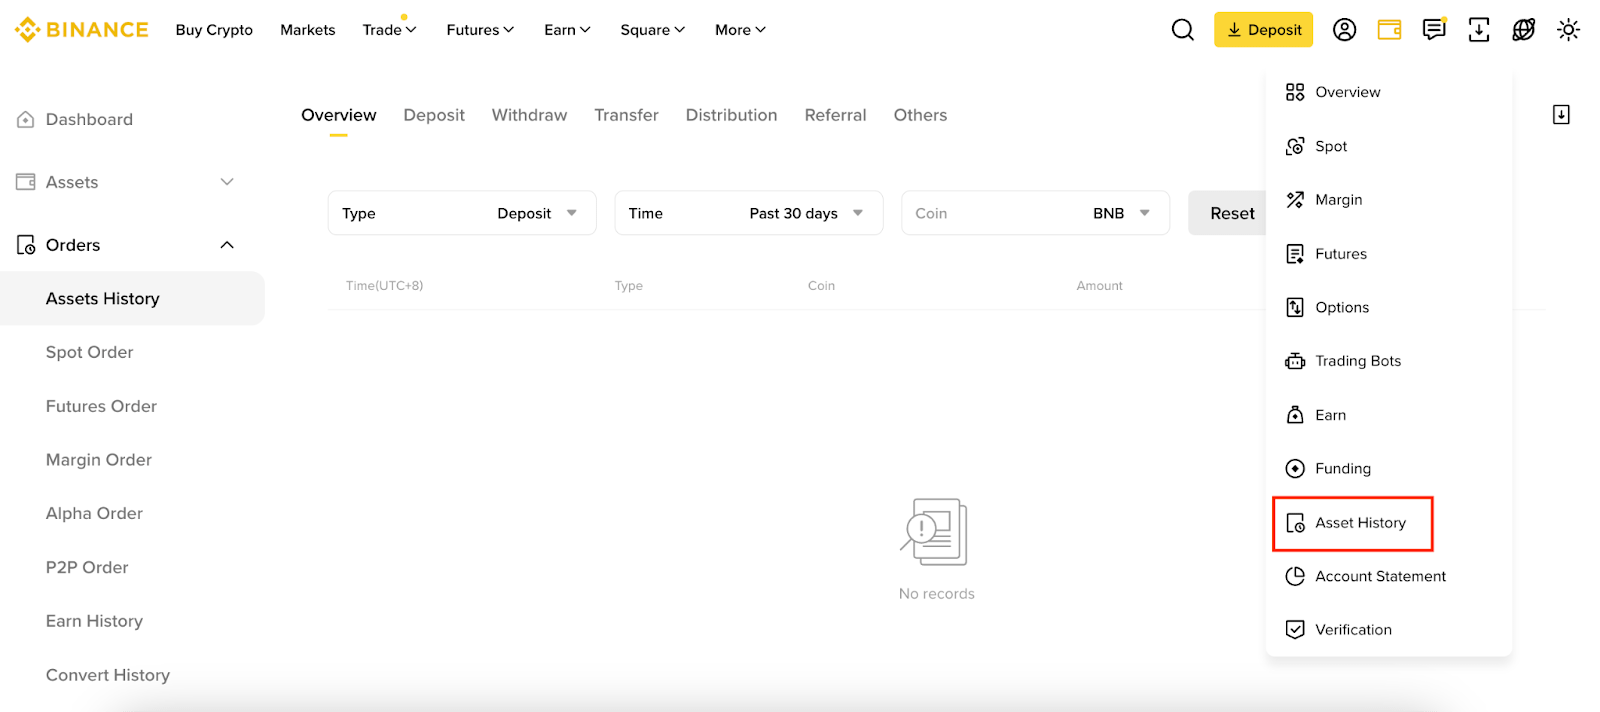Screen dimensions: 1600x712
Task: Open the Square menu dropdown
Action: pos(652,30)
